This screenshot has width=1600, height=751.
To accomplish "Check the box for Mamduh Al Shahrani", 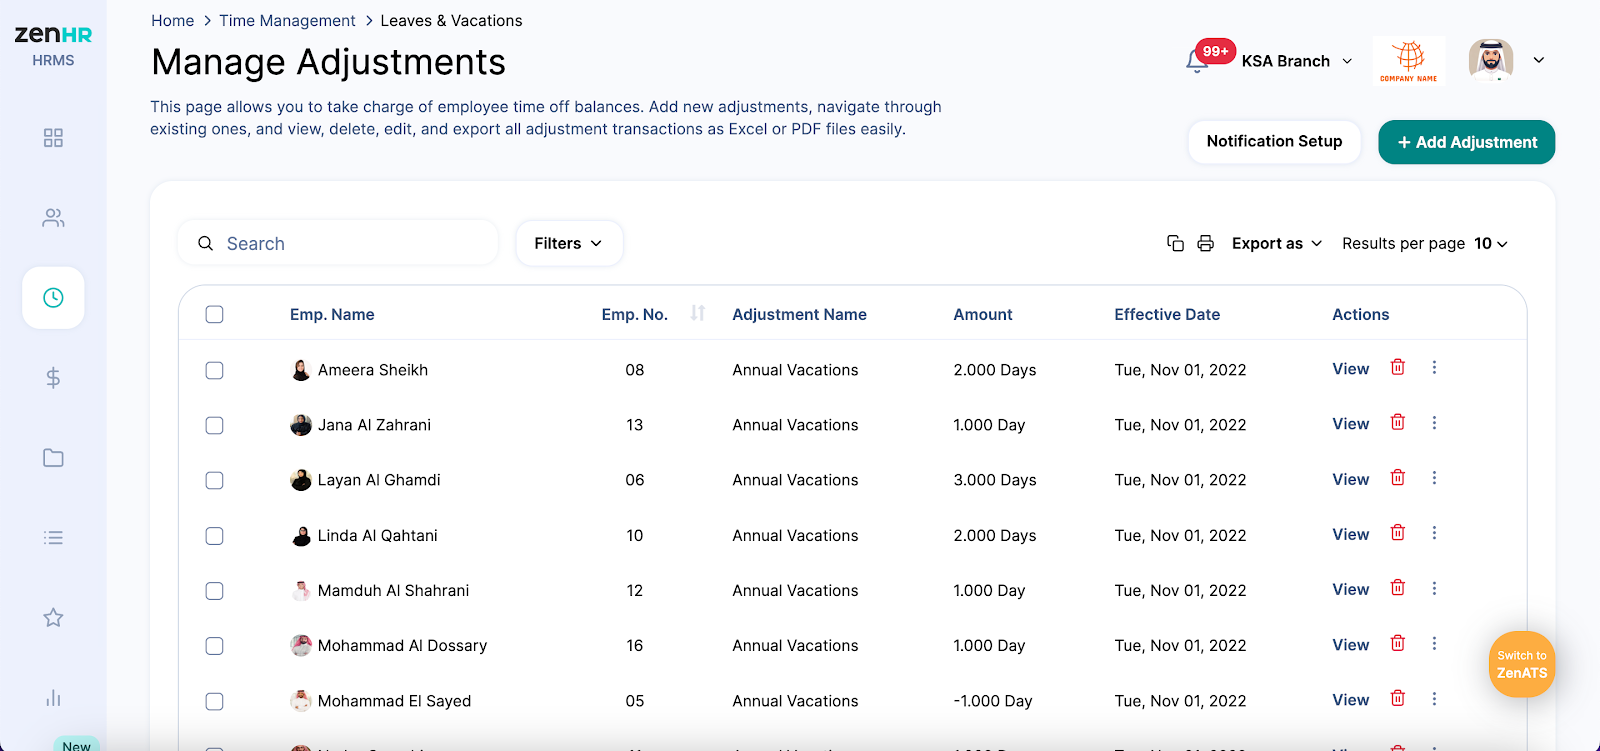I will [214, 591].
